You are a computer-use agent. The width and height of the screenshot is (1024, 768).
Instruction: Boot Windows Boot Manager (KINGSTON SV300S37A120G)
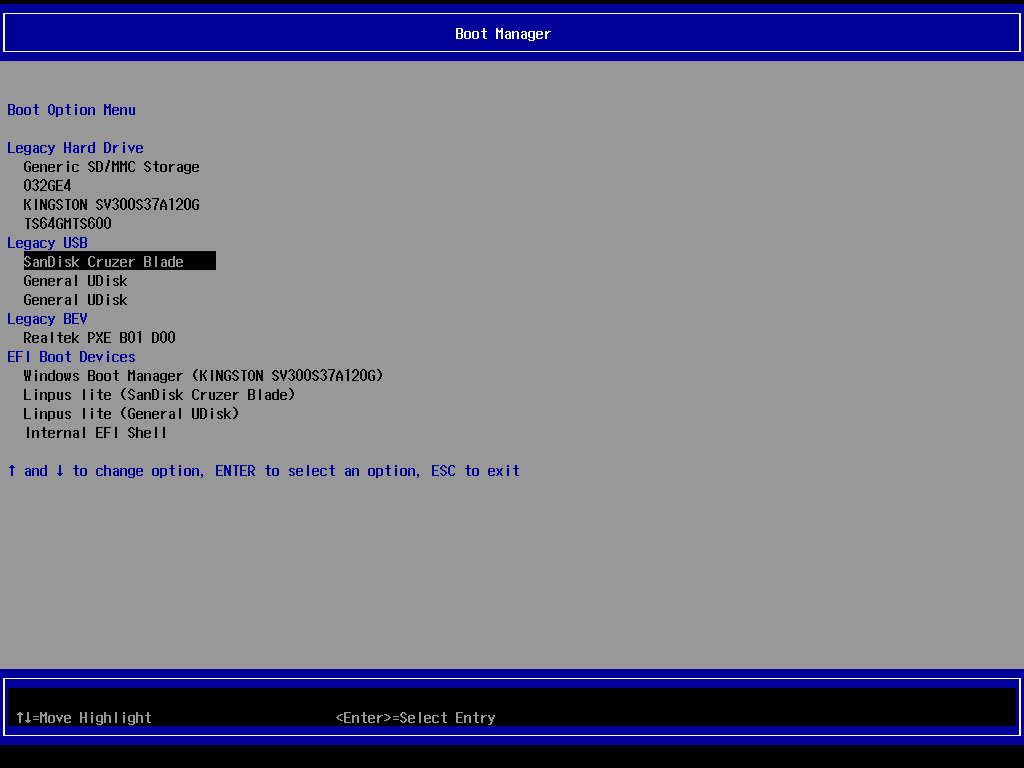point(203,376)
